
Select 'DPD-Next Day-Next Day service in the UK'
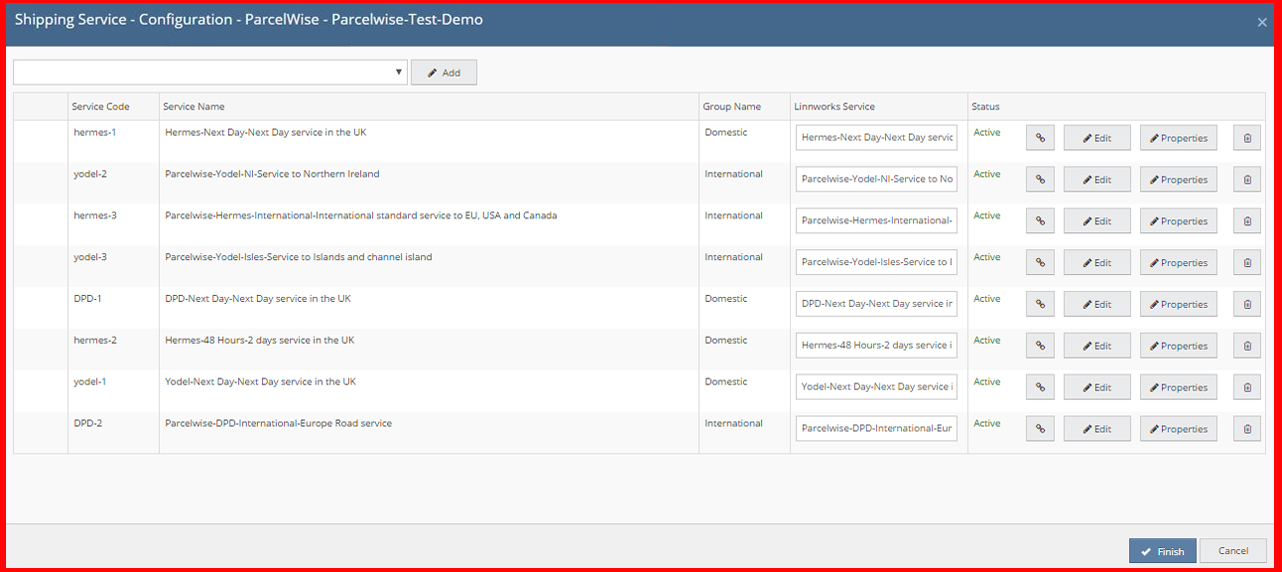[257, 298]
